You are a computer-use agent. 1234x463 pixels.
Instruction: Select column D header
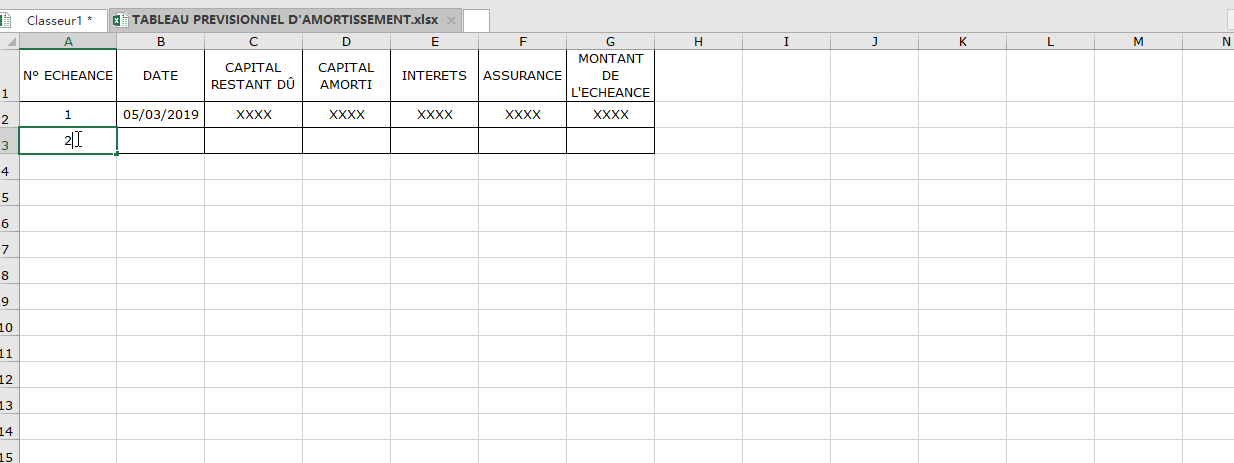tap(346, 41)
